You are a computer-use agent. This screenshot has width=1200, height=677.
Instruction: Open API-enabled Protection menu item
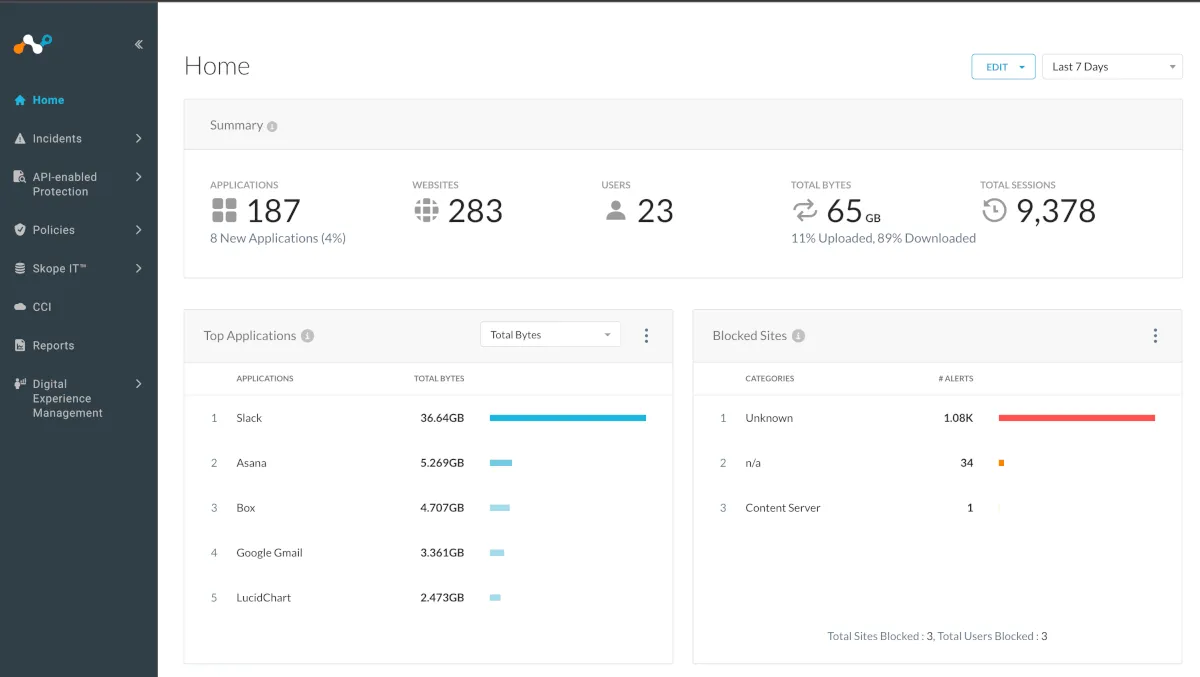(x=64, y=184)
